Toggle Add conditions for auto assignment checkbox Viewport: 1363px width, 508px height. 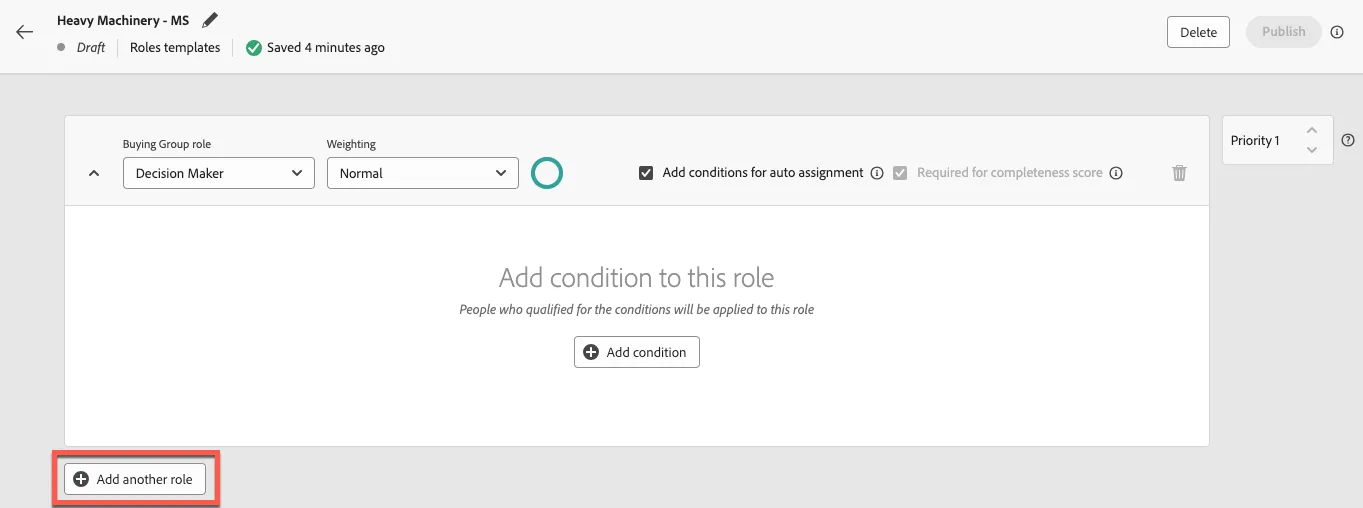[646, 173]
